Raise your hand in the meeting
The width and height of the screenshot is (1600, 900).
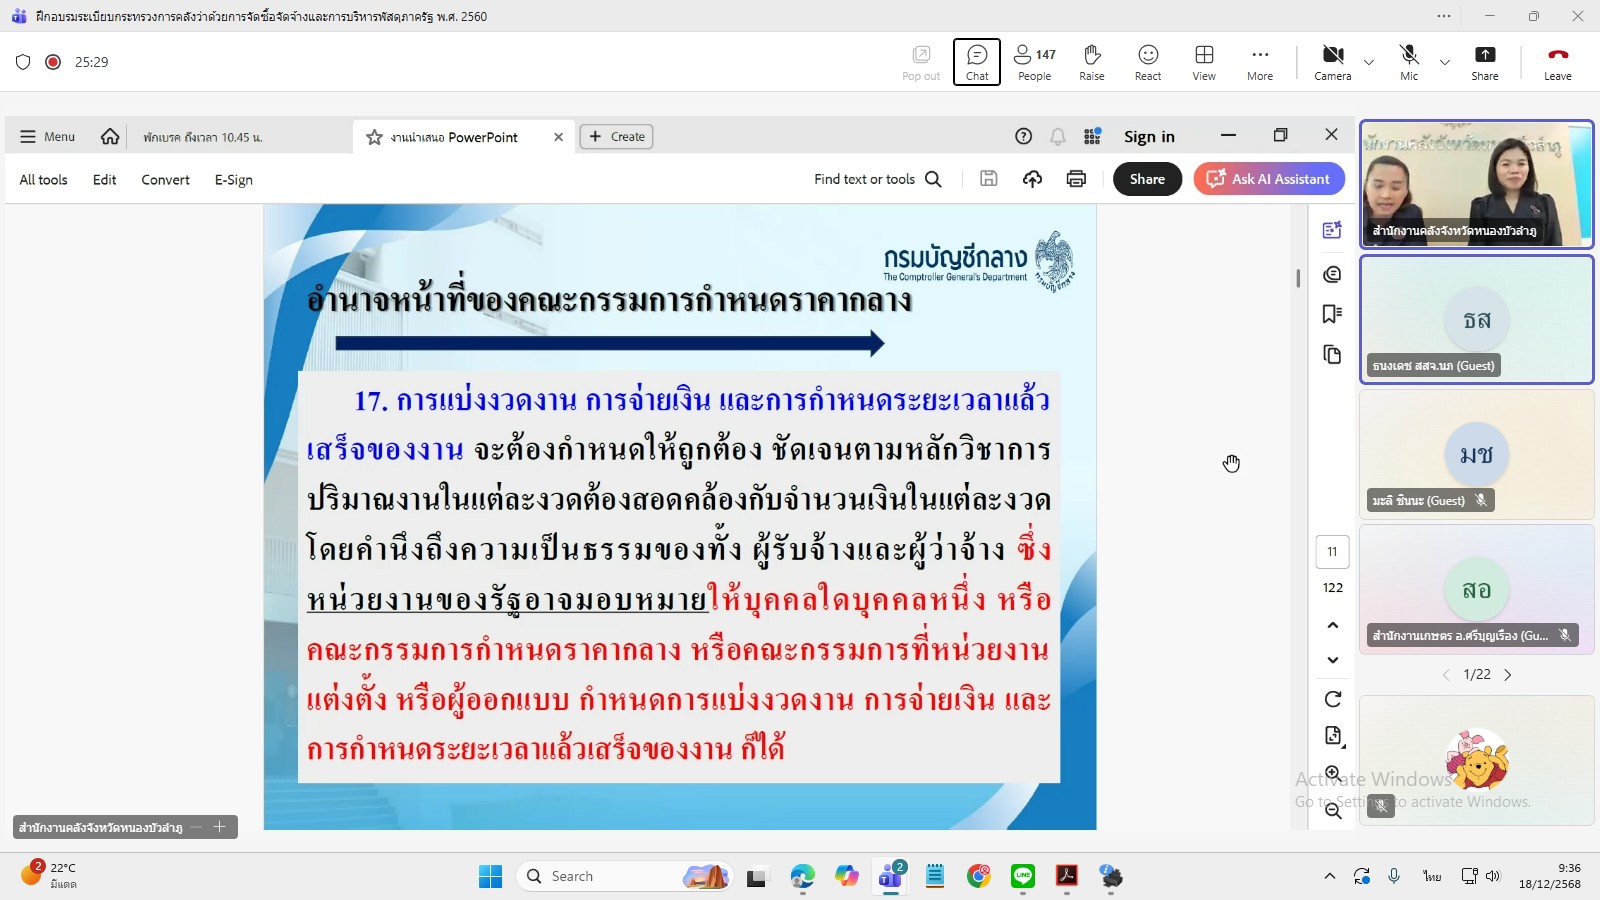point(1091,62)
